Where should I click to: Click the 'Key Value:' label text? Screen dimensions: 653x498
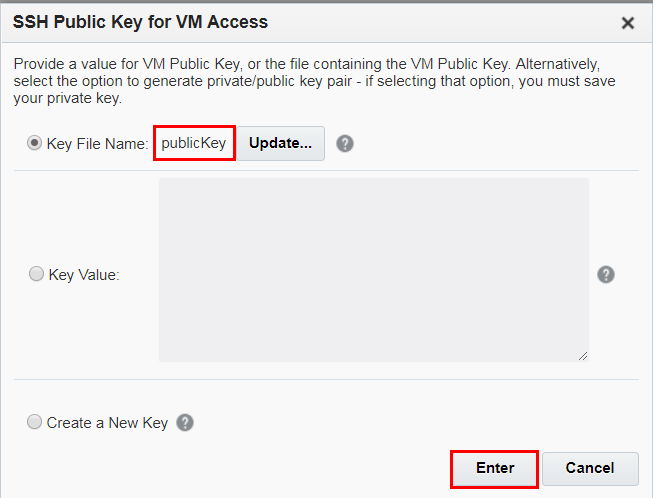point(84,274)
